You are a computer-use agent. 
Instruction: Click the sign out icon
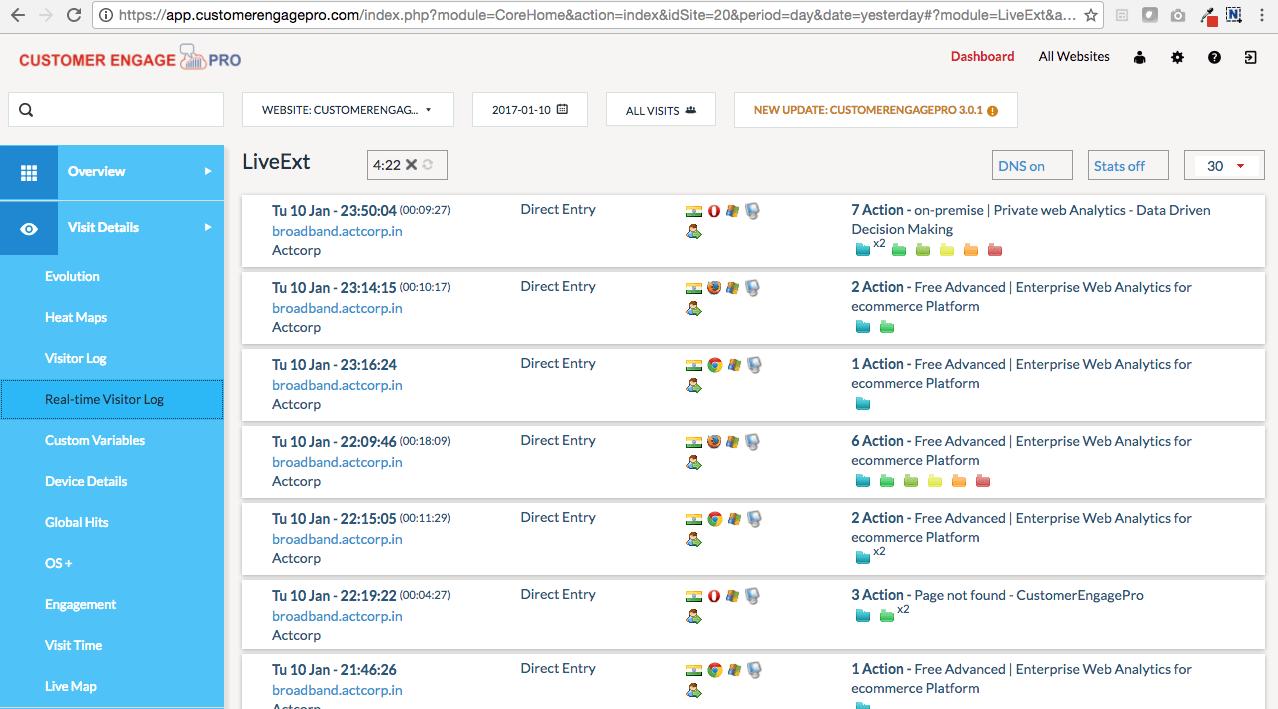click(1251, 58)
